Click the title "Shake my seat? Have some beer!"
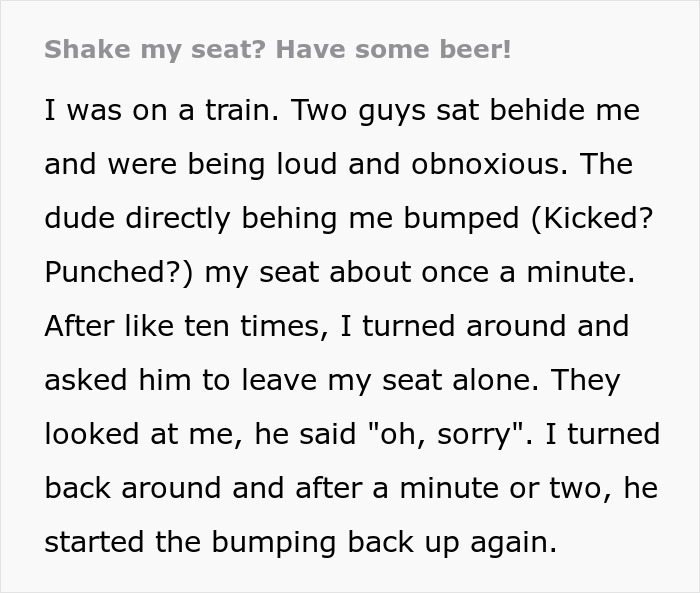700x593 pixels. click(278, 50)
